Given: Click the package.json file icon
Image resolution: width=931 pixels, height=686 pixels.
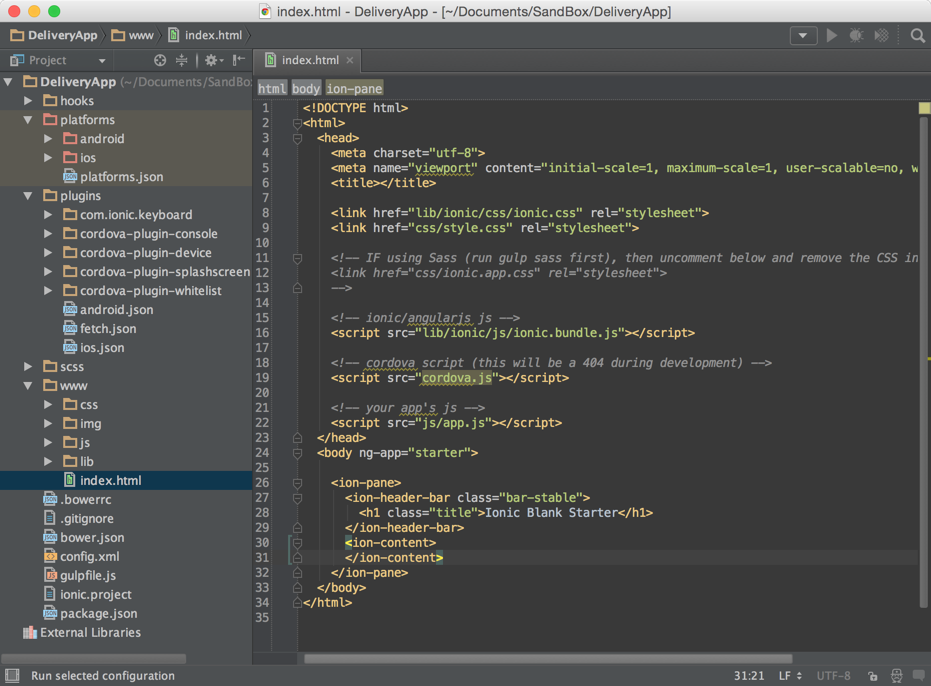Looking at the screenshot, I should [50, 614].
